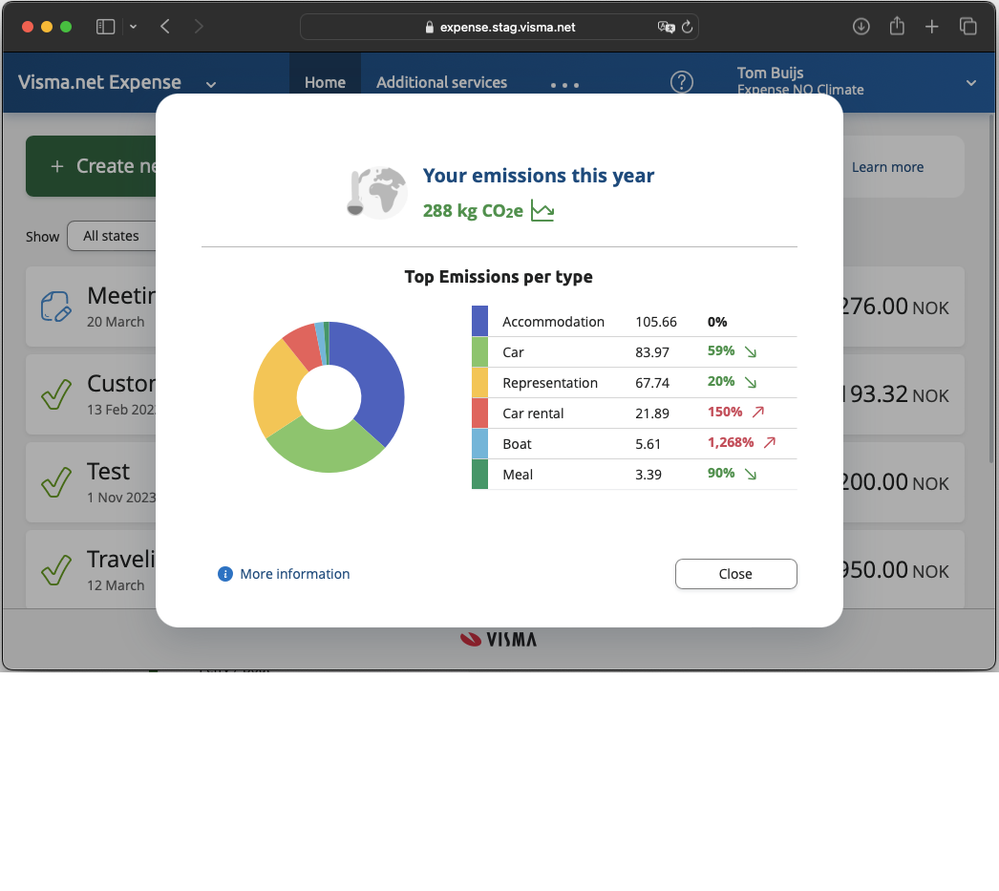This screenshot has height=891, width=999.
Task: Reload the page with the refresh icon
Action: [x=687, y=27]
